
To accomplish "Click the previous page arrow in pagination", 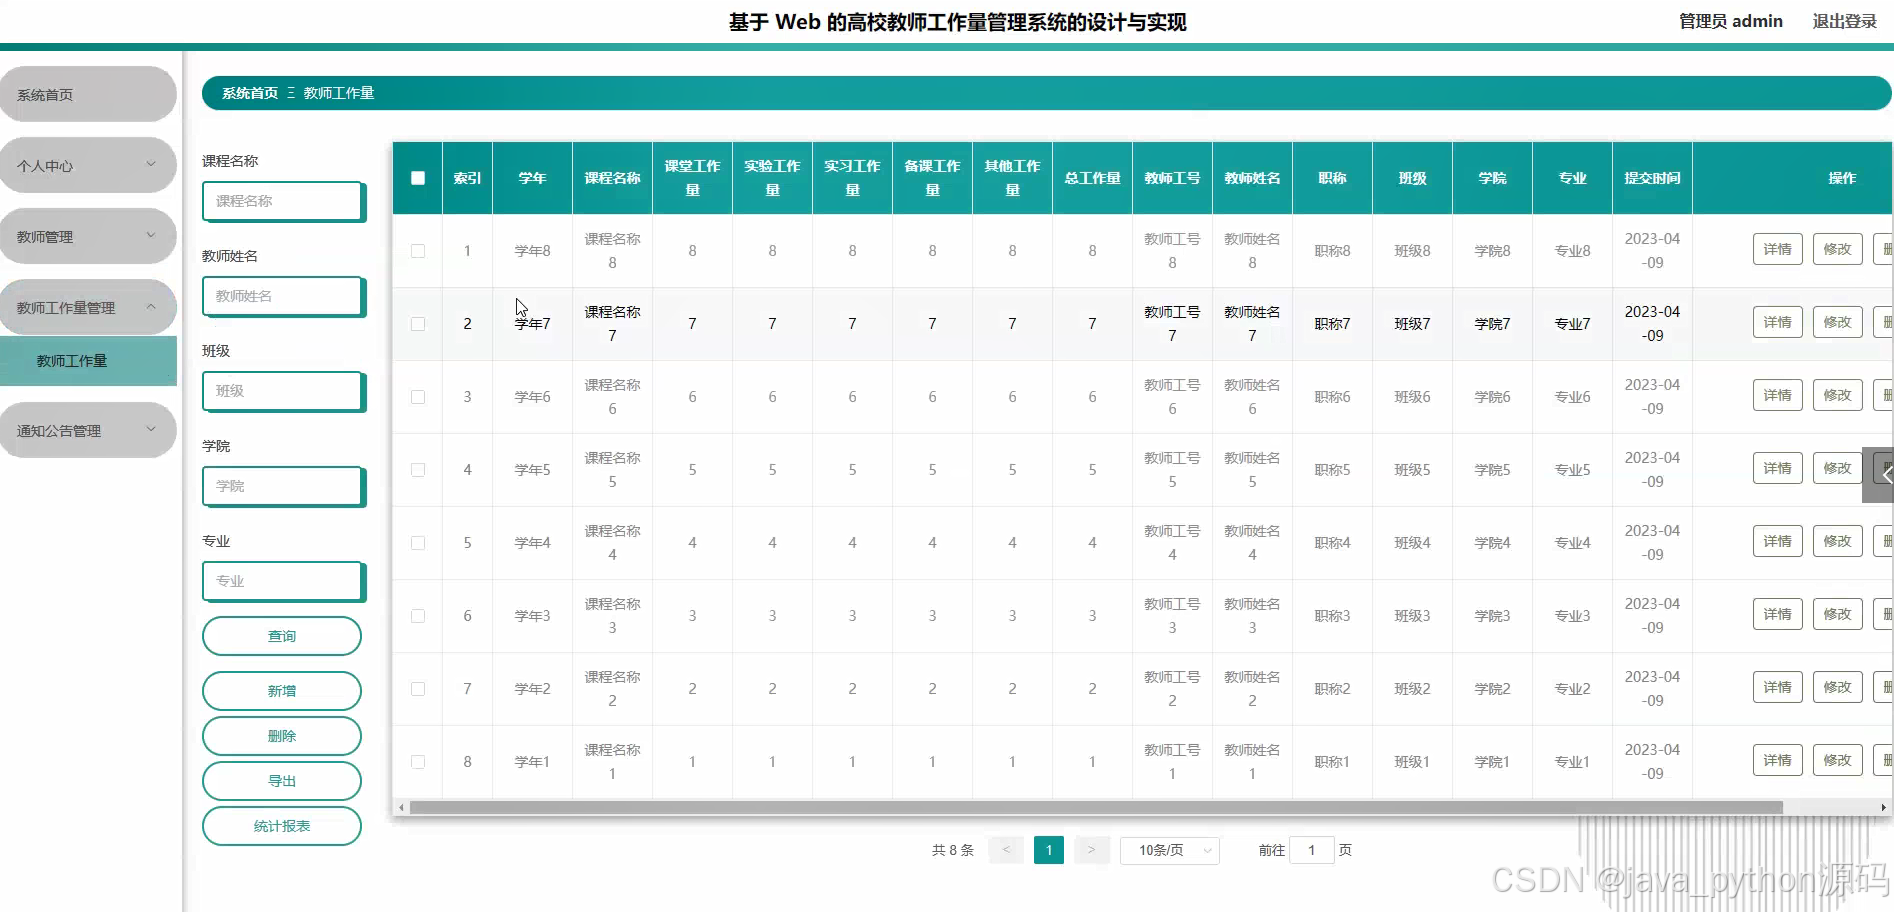I will tap(1006, 850).
